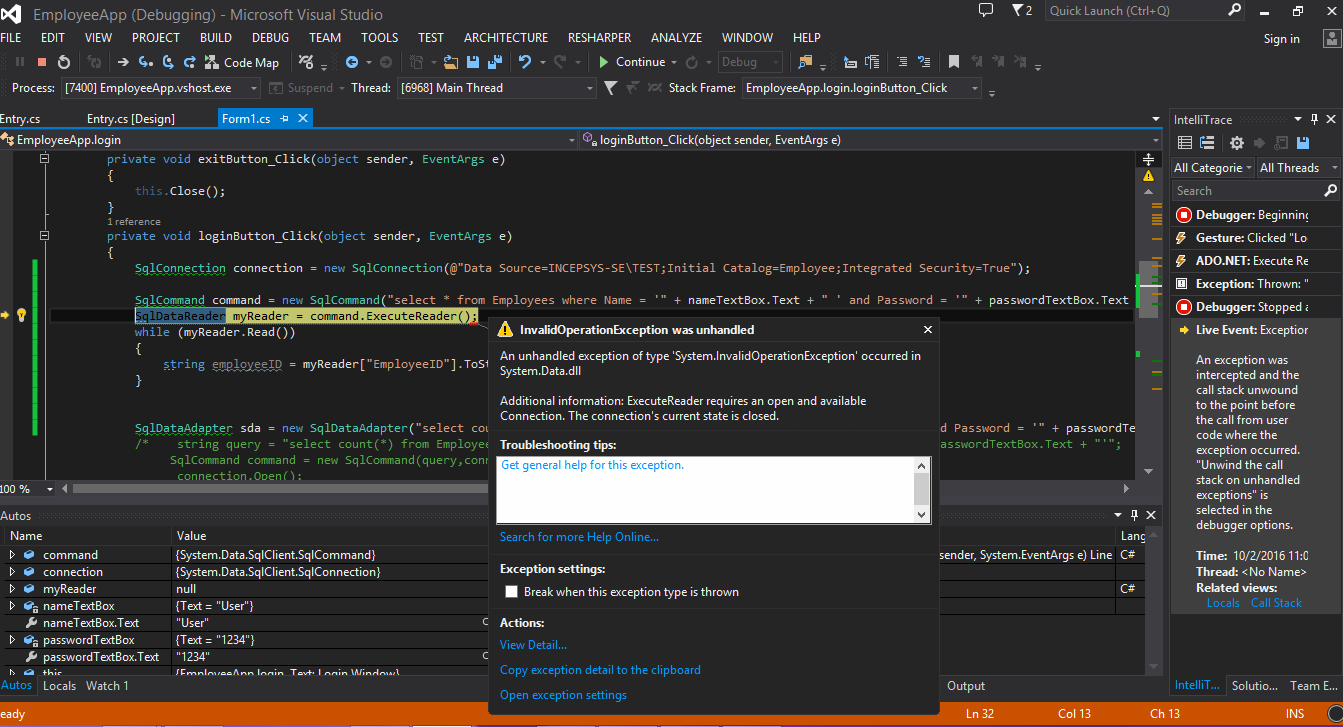
Task: Click Call Stack related view link
Action: 1276,603
